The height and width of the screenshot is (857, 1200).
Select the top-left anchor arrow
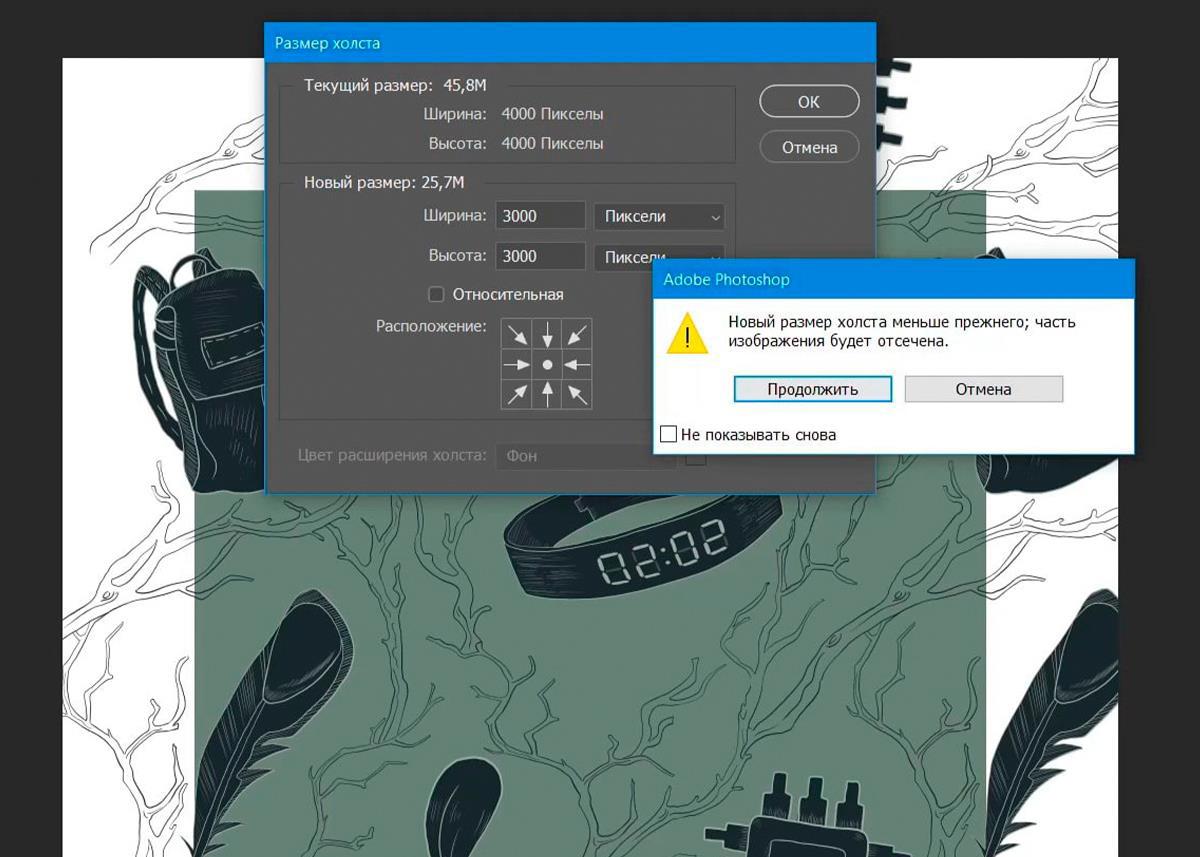tap(516, 334)
